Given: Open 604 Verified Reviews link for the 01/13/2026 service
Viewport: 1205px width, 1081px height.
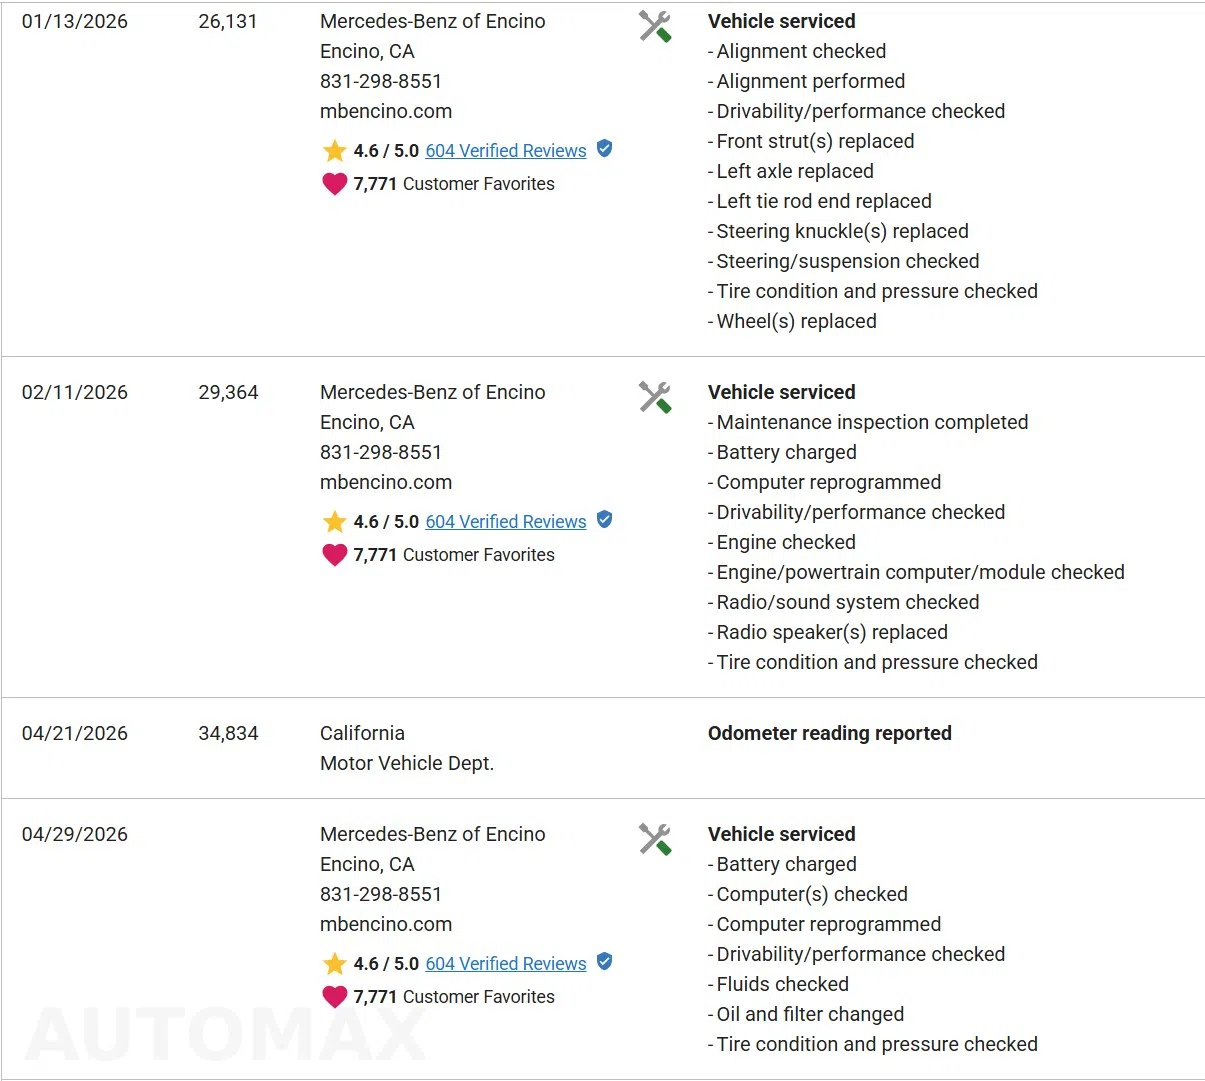Looking at the screenshot, I should 506,151.
